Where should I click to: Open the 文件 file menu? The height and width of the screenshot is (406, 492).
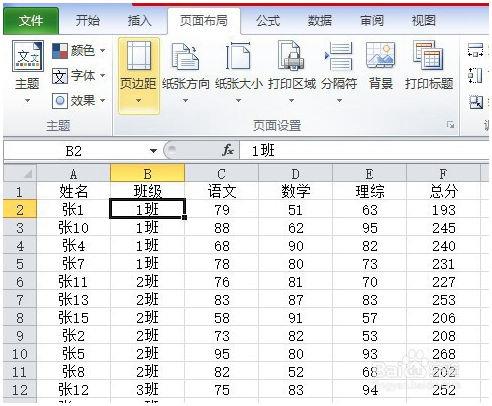(x=31, y=21)
